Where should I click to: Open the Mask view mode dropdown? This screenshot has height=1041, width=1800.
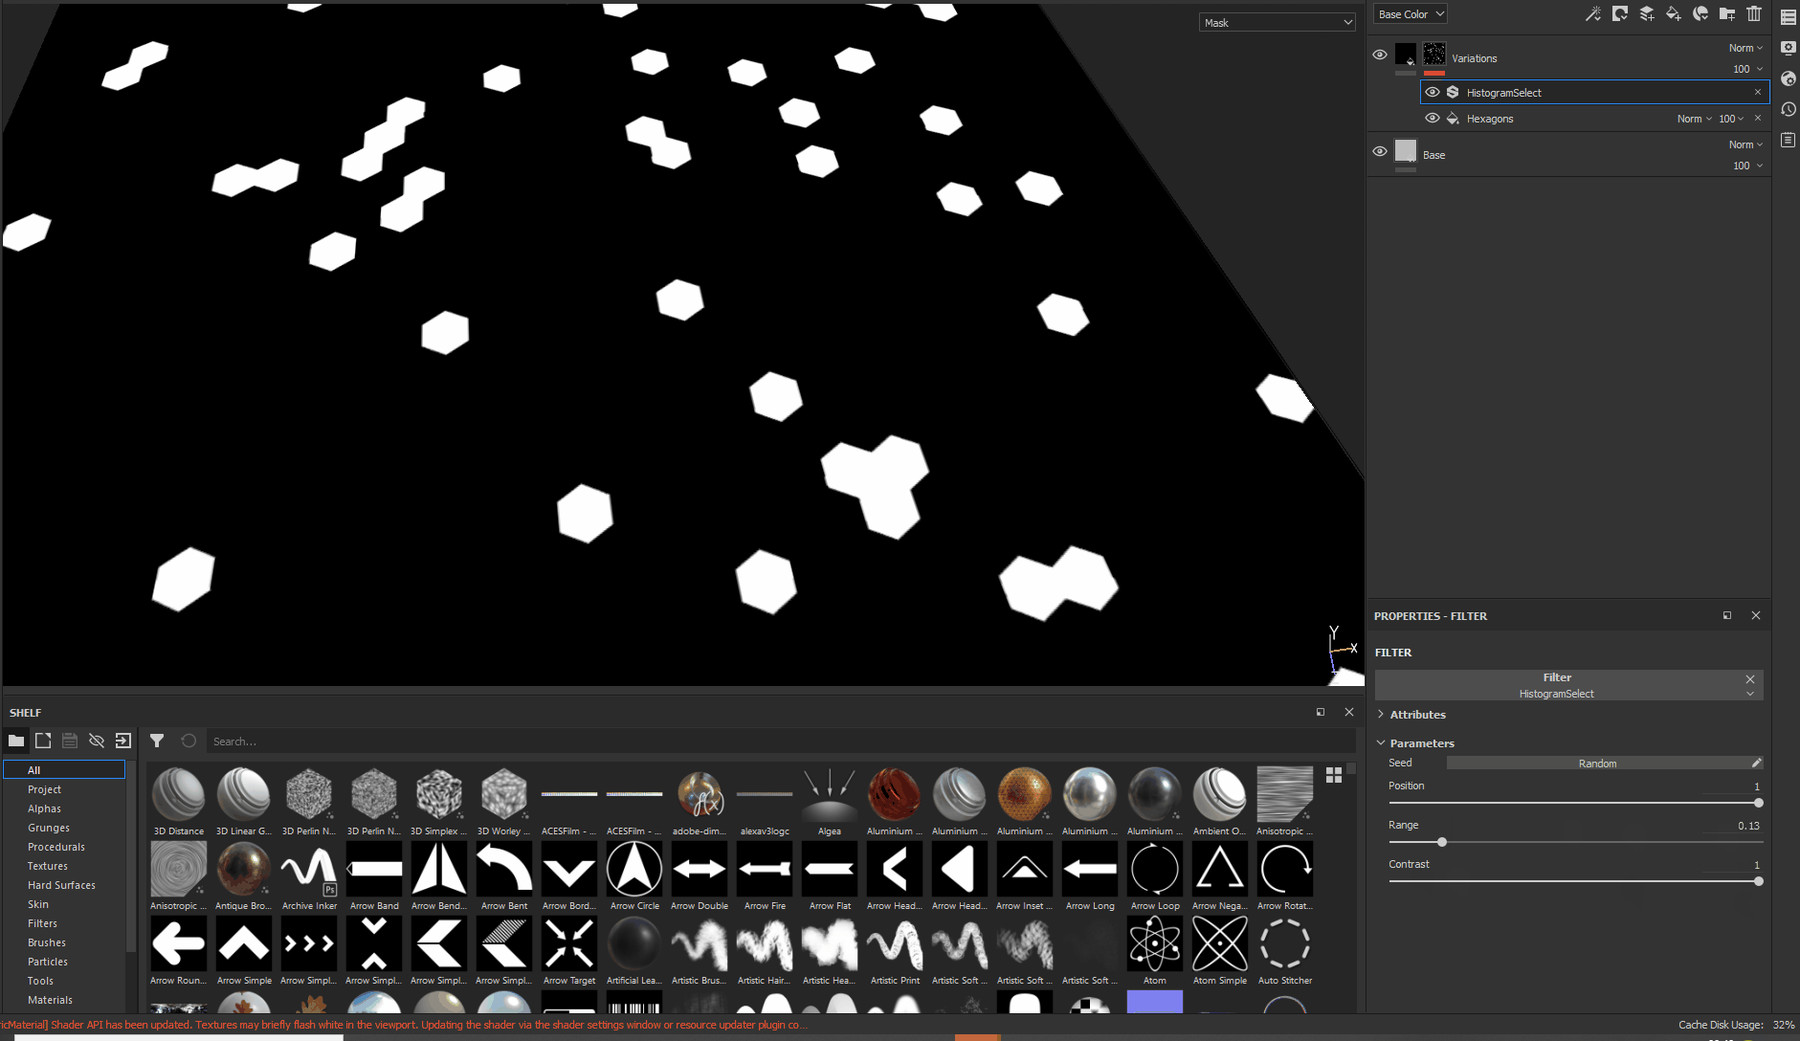click(x=1277, y=21)
